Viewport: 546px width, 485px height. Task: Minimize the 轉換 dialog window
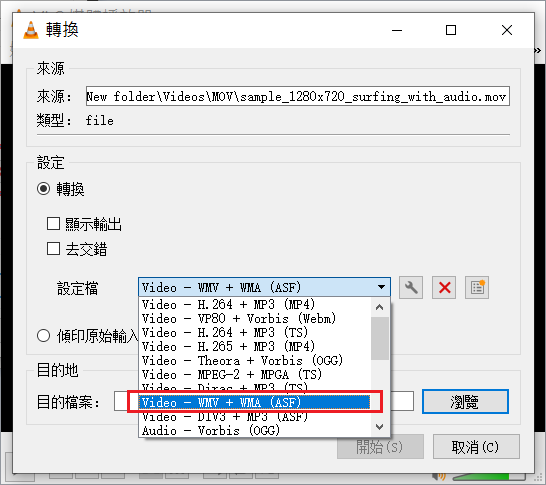397,30
